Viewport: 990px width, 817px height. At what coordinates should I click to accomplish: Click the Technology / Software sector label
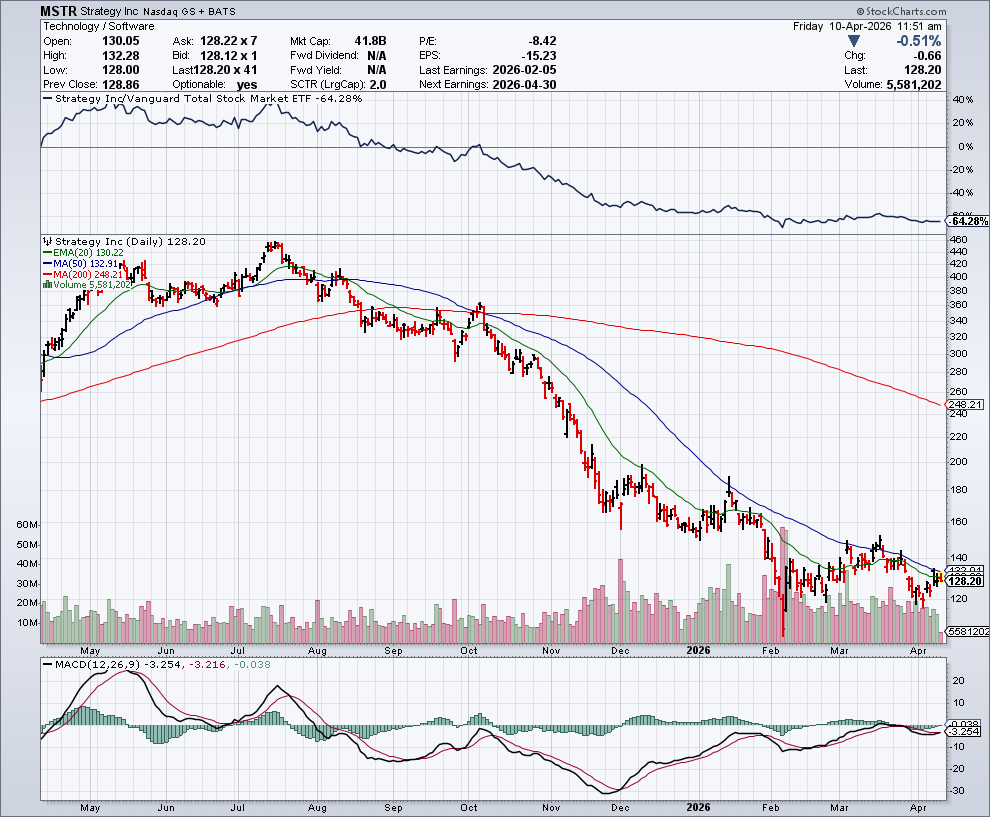tap(100, 26)
